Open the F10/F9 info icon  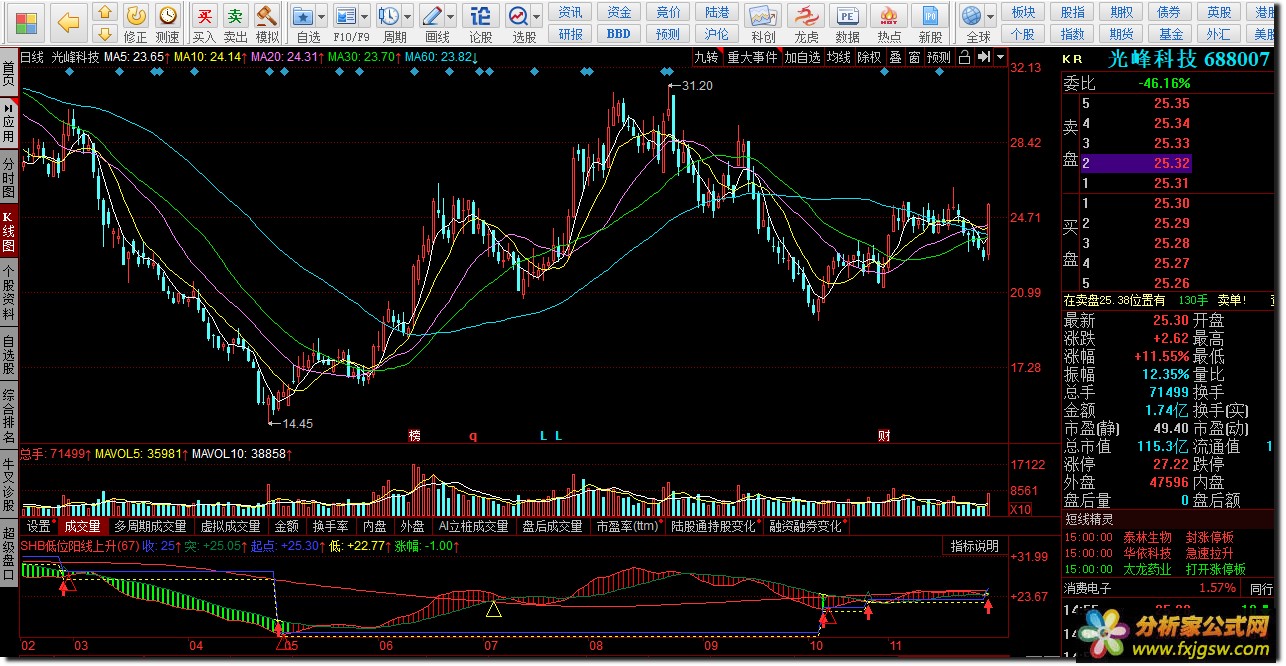(346, 16)
